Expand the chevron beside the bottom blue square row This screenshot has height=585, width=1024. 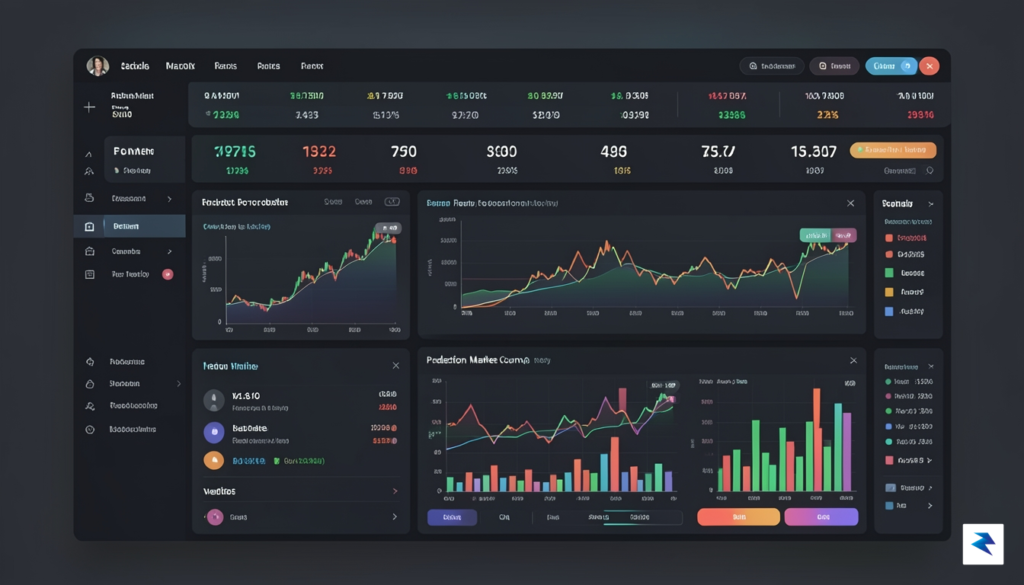tap(930, 505)
